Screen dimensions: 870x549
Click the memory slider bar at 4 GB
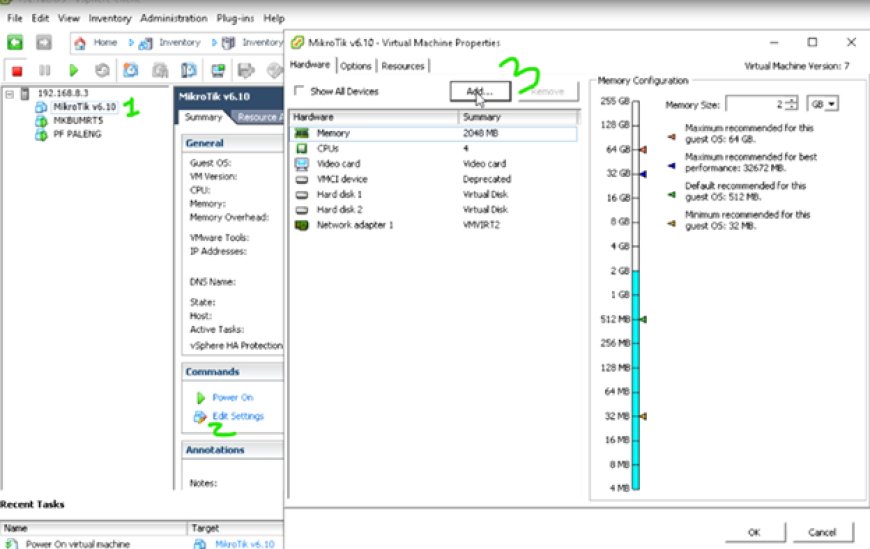[x=636, y=246]
